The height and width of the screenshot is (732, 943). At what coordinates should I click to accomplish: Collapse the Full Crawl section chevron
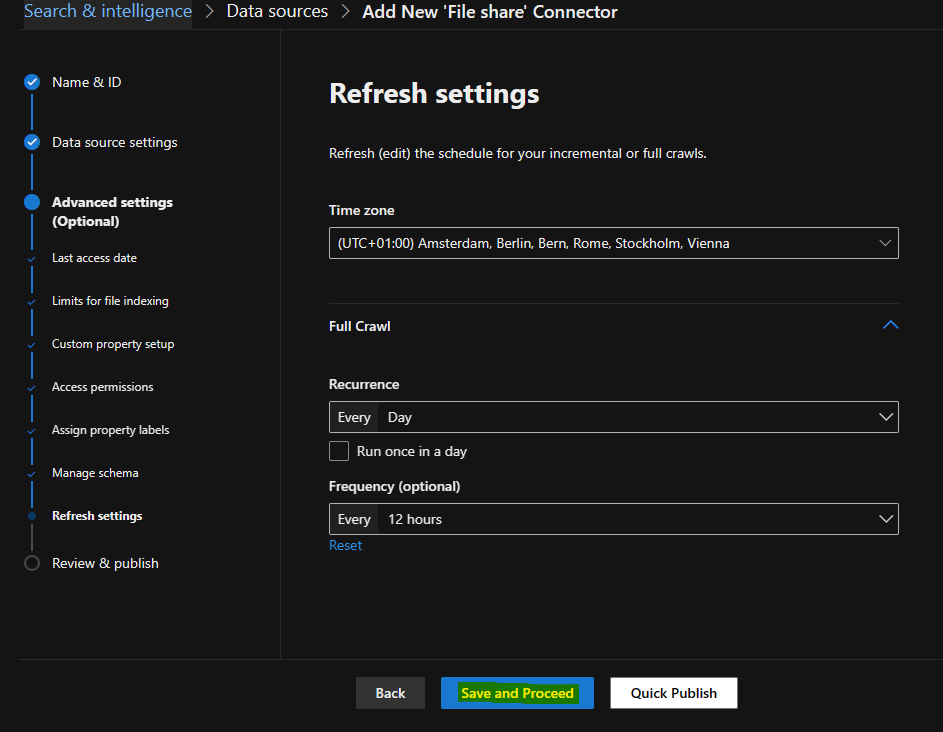point(890,325)
